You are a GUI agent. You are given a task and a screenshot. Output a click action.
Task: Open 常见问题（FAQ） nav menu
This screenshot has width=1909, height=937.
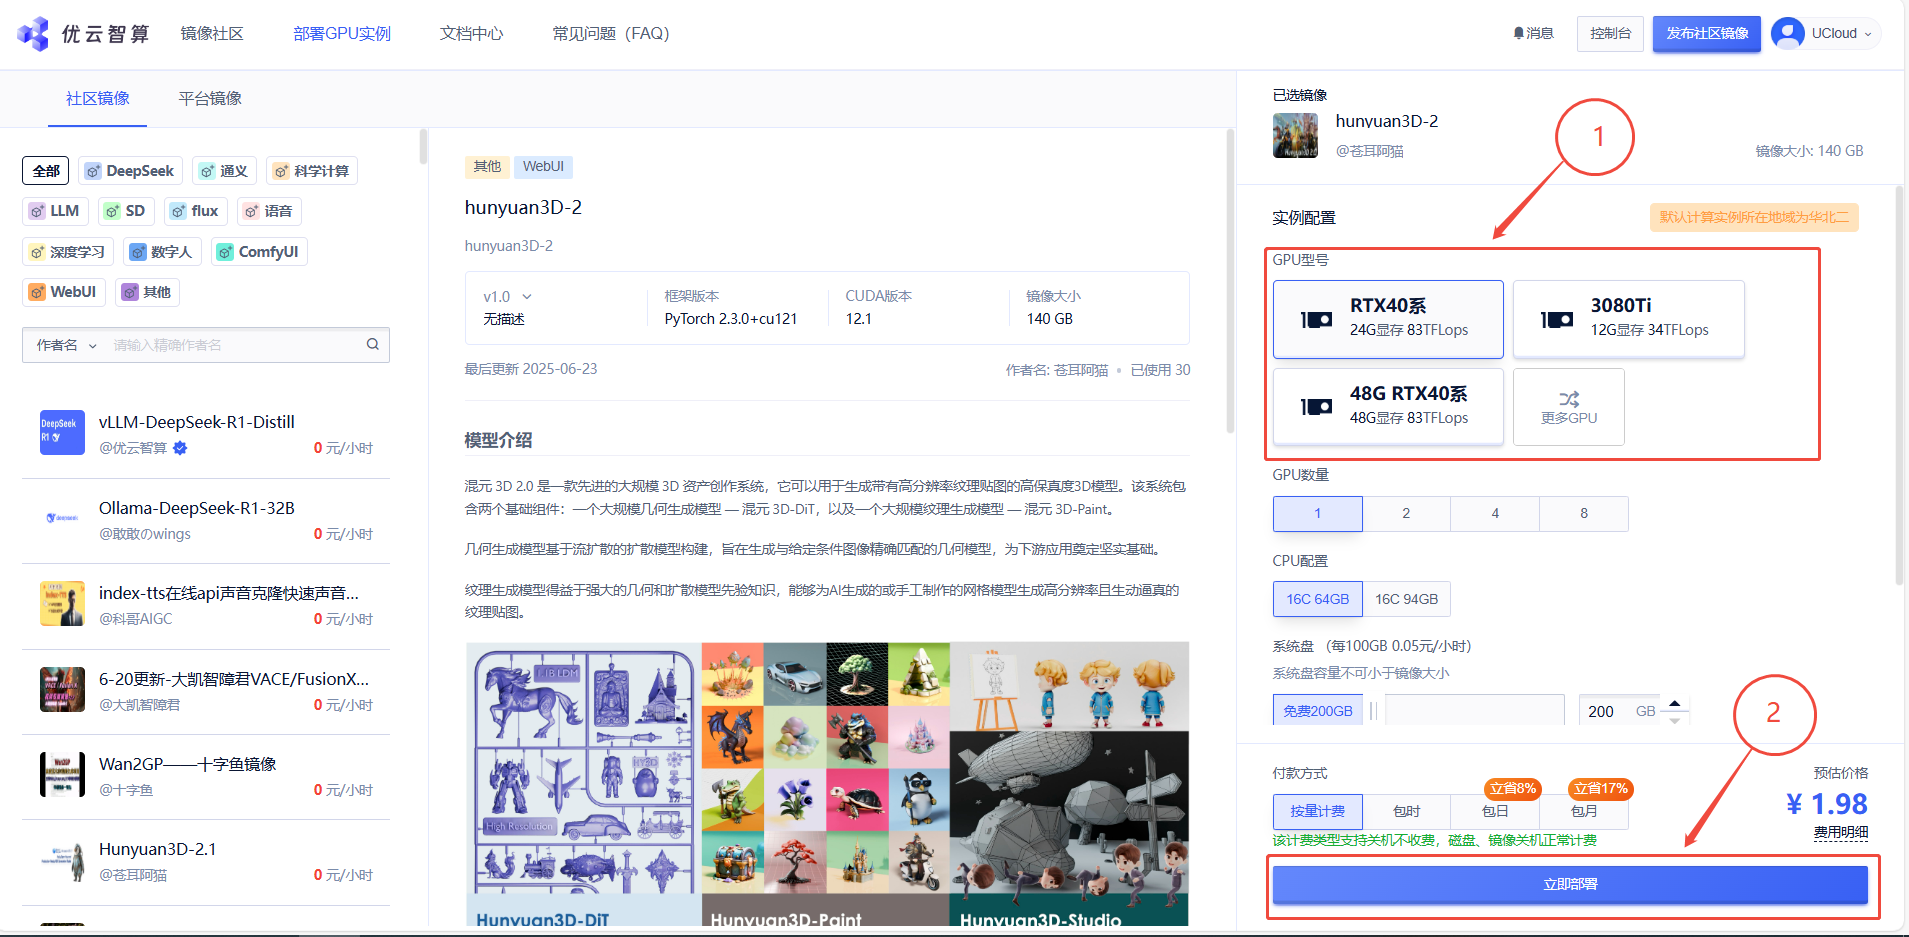point(611,33)
